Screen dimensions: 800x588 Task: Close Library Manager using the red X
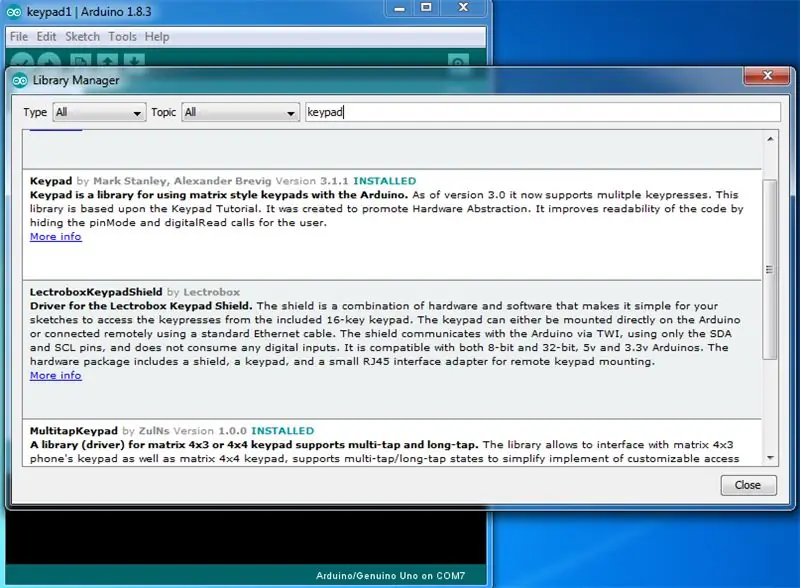(767, 76)
